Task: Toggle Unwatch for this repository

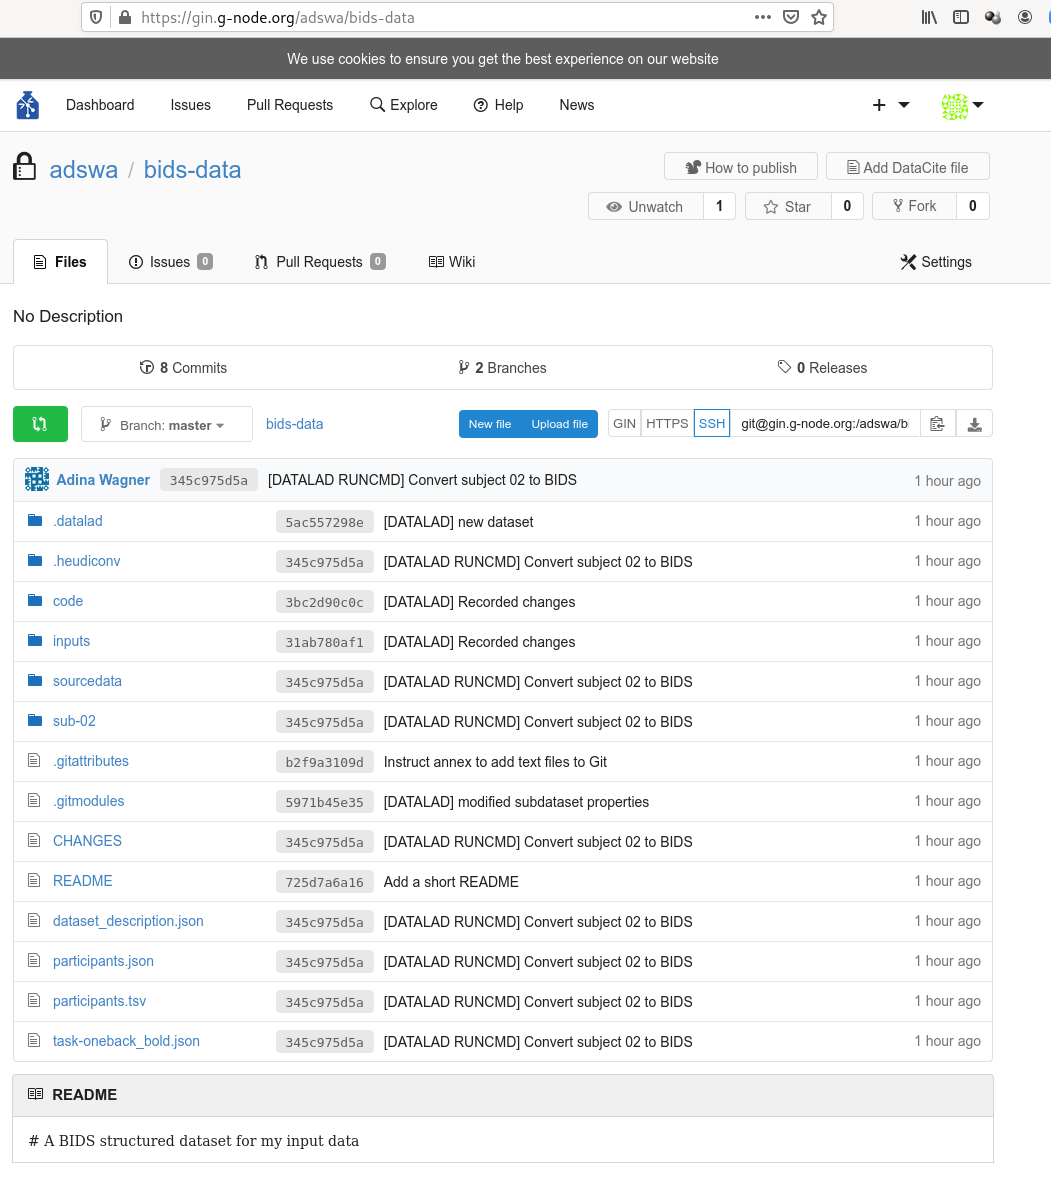Action: tap(645, 206)
